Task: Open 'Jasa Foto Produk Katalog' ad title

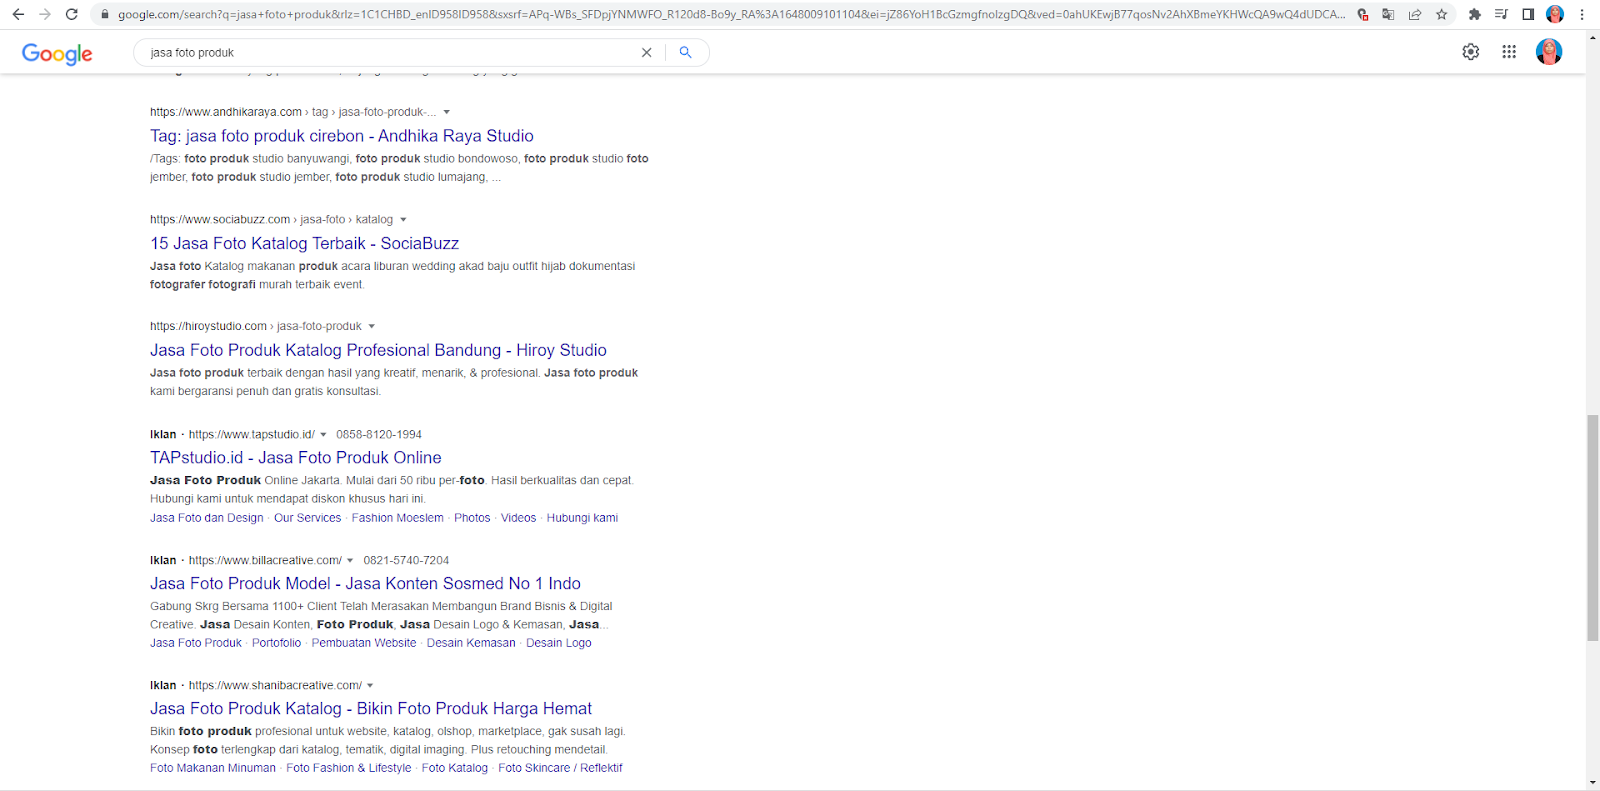Action: pos(371,709)
